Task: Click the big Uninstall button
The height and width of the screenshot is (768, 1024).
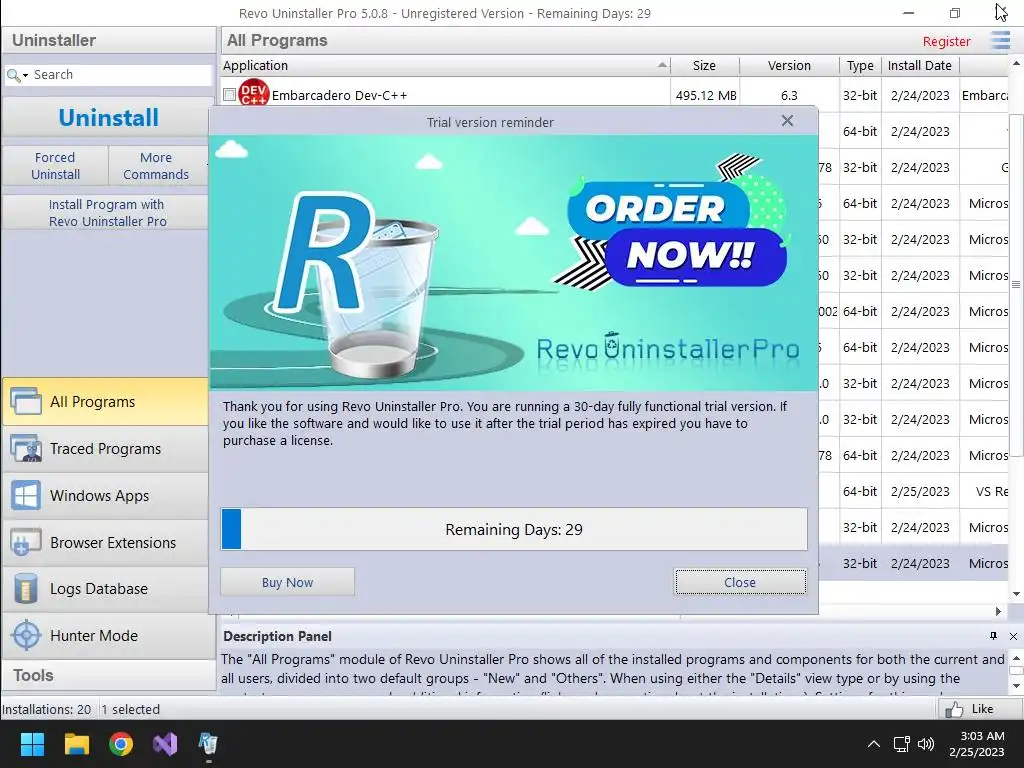Action: pyautogui.click(x=108, y=118)
